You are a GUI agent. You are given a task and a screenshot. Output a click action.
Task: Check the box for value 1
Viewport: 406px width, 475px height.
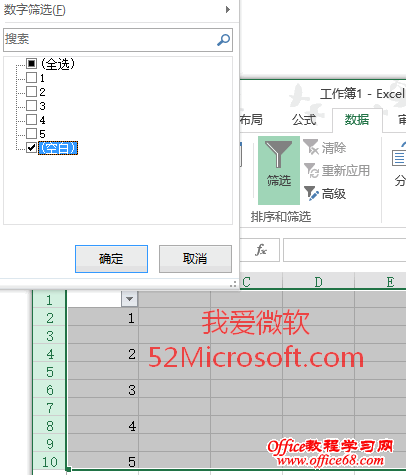(x=31, y=78)
